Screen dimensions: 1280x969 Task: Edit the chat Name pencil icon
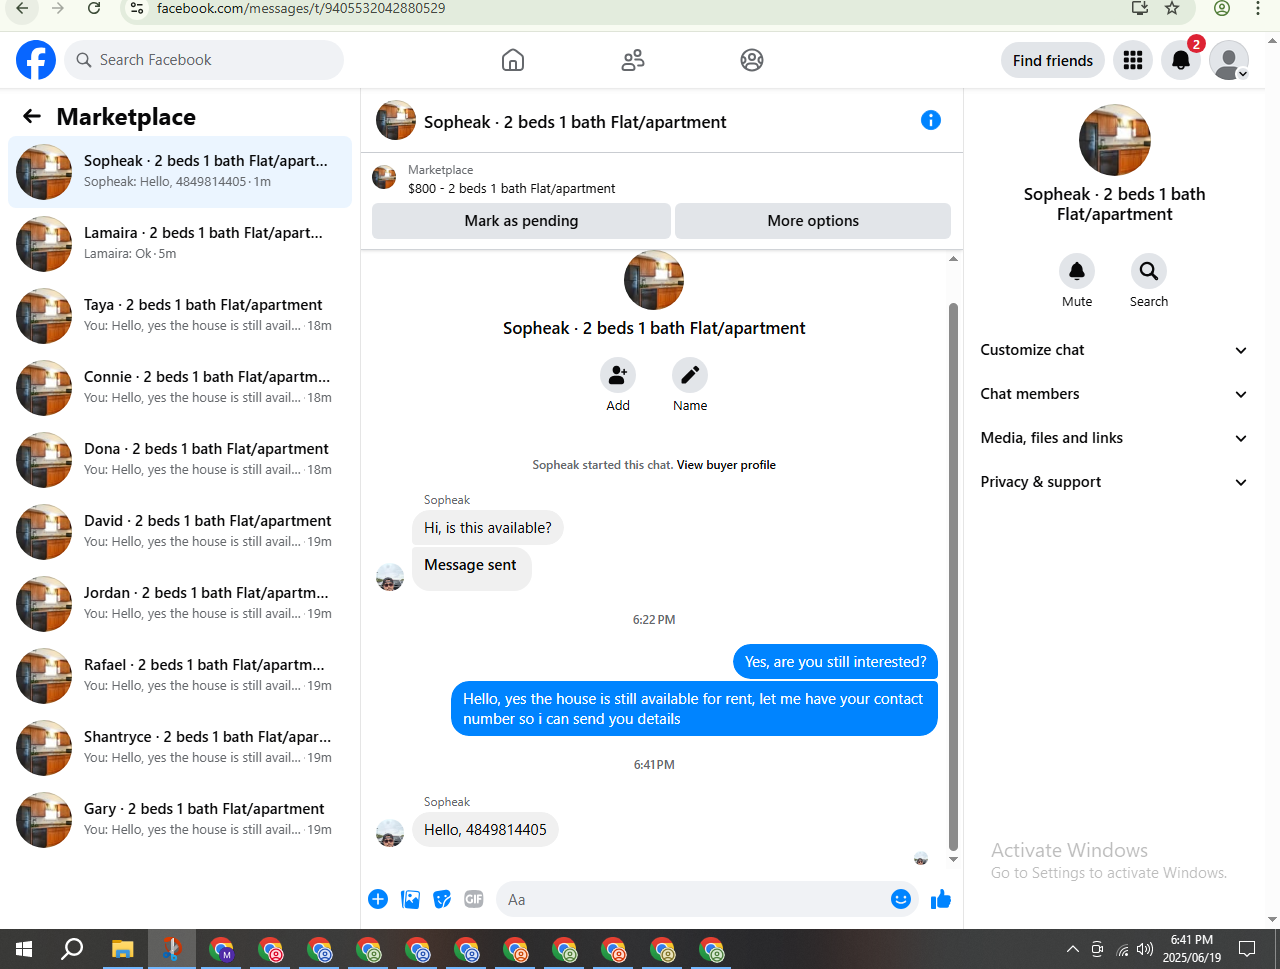click(690, 375)
